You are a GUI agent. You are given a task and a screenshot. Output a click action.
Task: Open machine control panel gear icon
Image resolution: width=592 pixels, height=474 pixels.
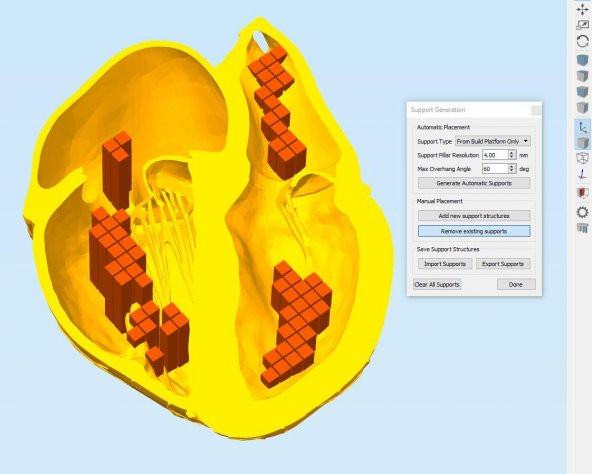pos(583,212)
